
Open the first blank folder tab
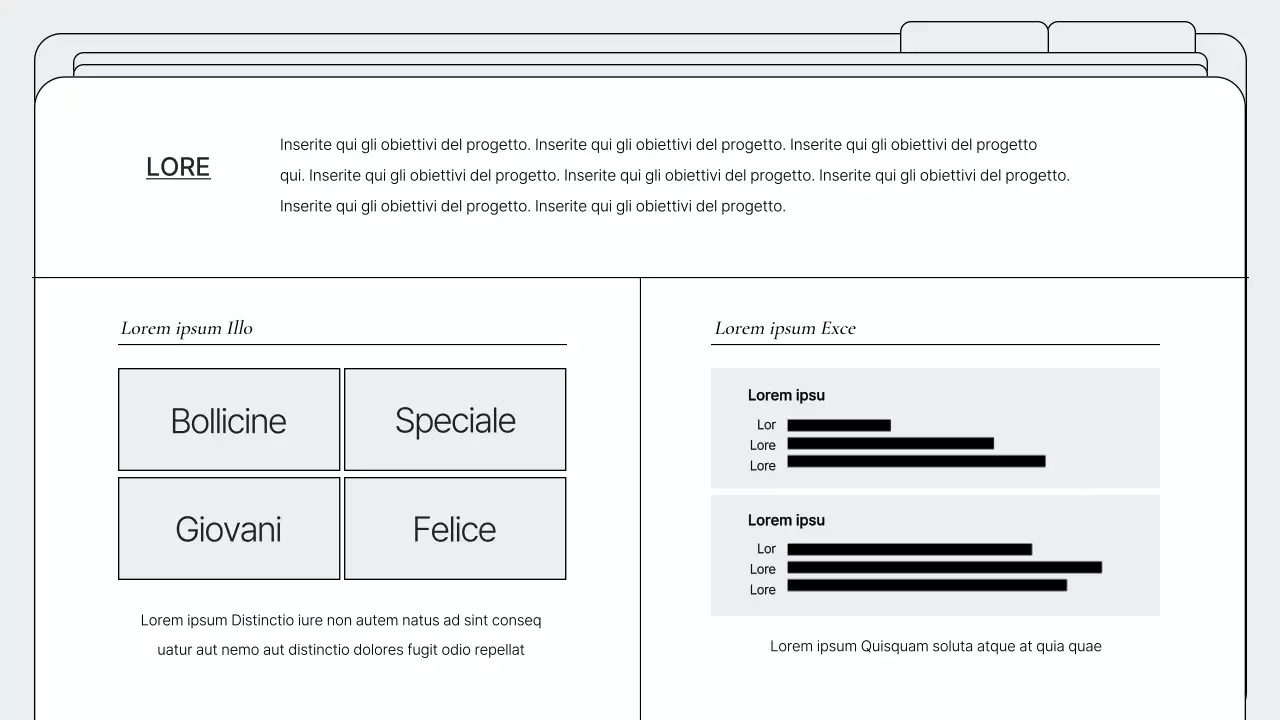pos(974,38)
